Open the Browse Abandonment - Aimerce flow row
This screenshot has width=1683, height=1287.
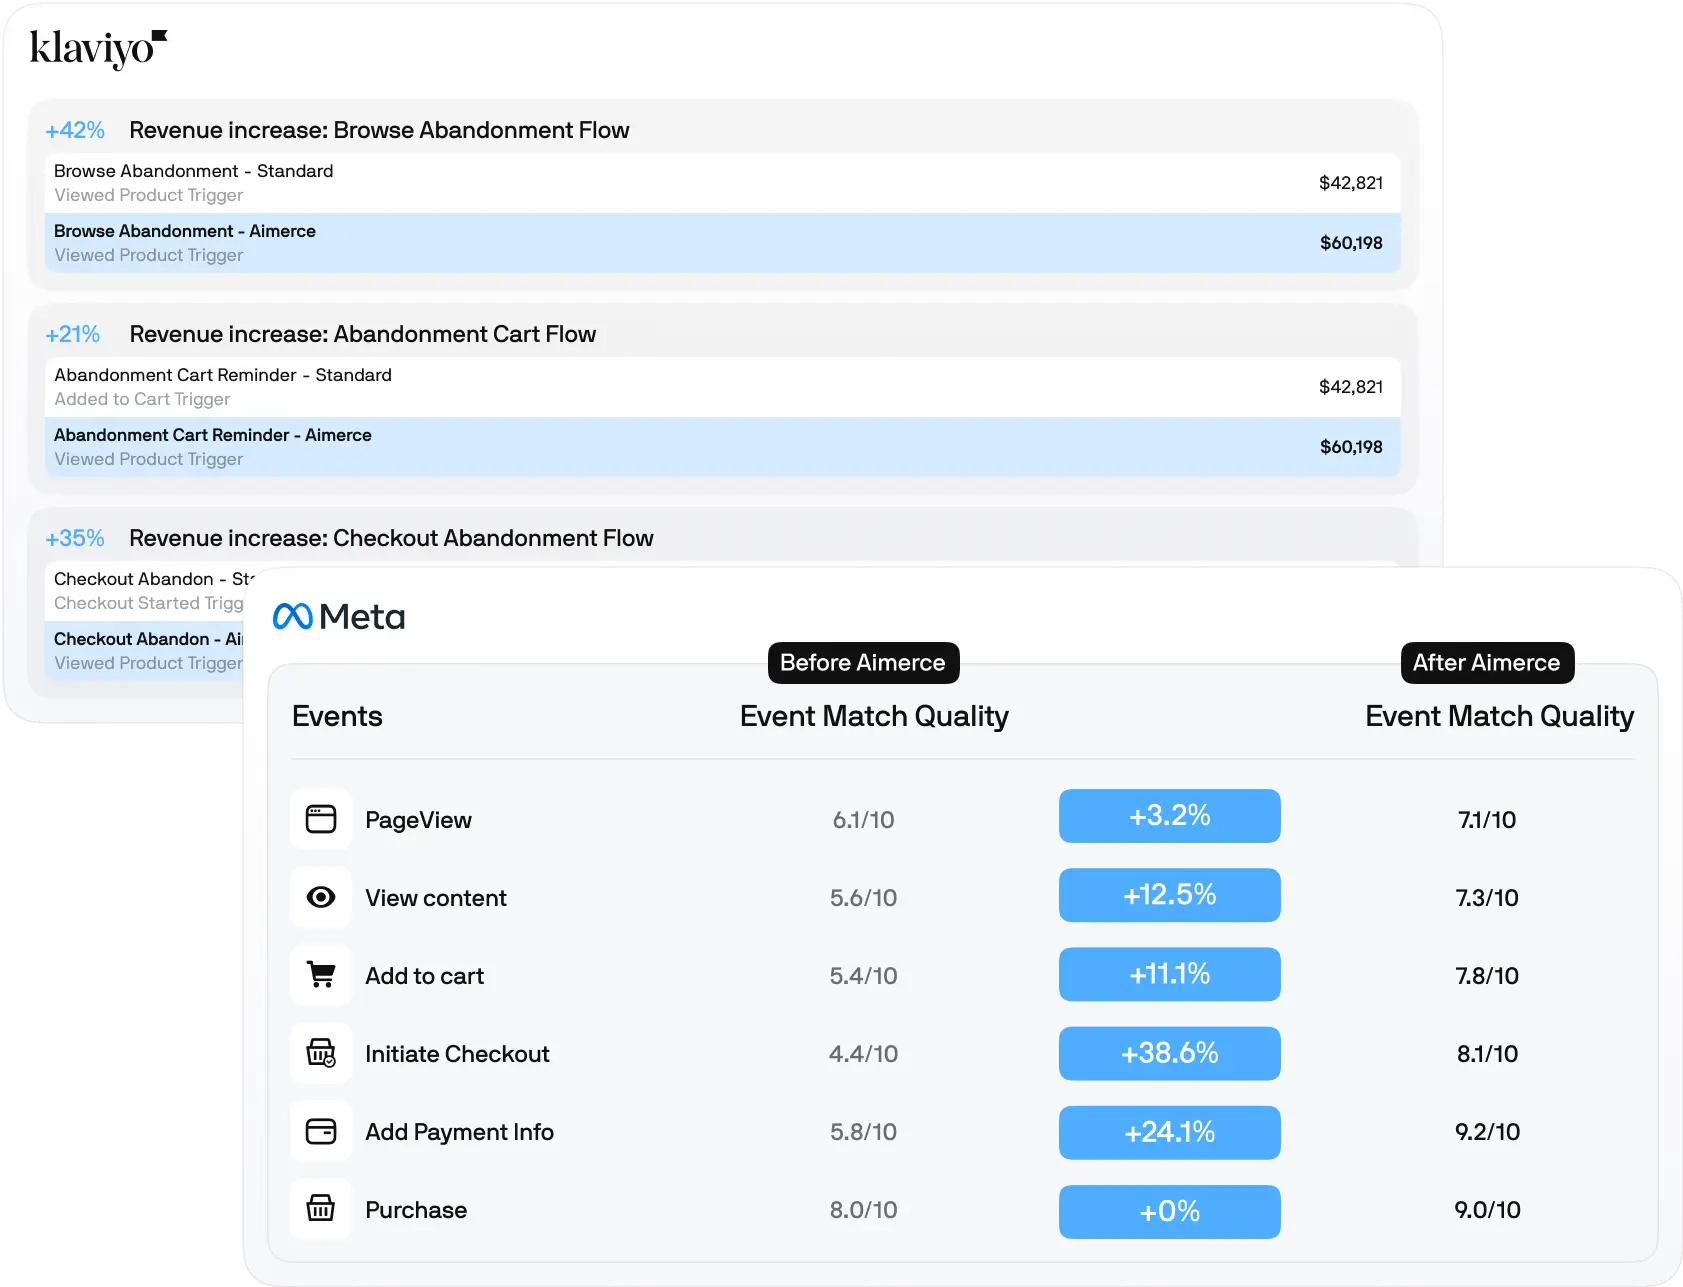pyautogui.click(x=723, y=243)
